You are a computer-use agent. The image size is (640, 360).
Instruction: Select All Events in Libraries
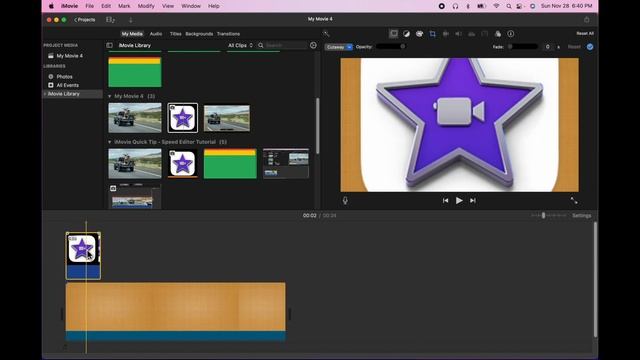67,85
